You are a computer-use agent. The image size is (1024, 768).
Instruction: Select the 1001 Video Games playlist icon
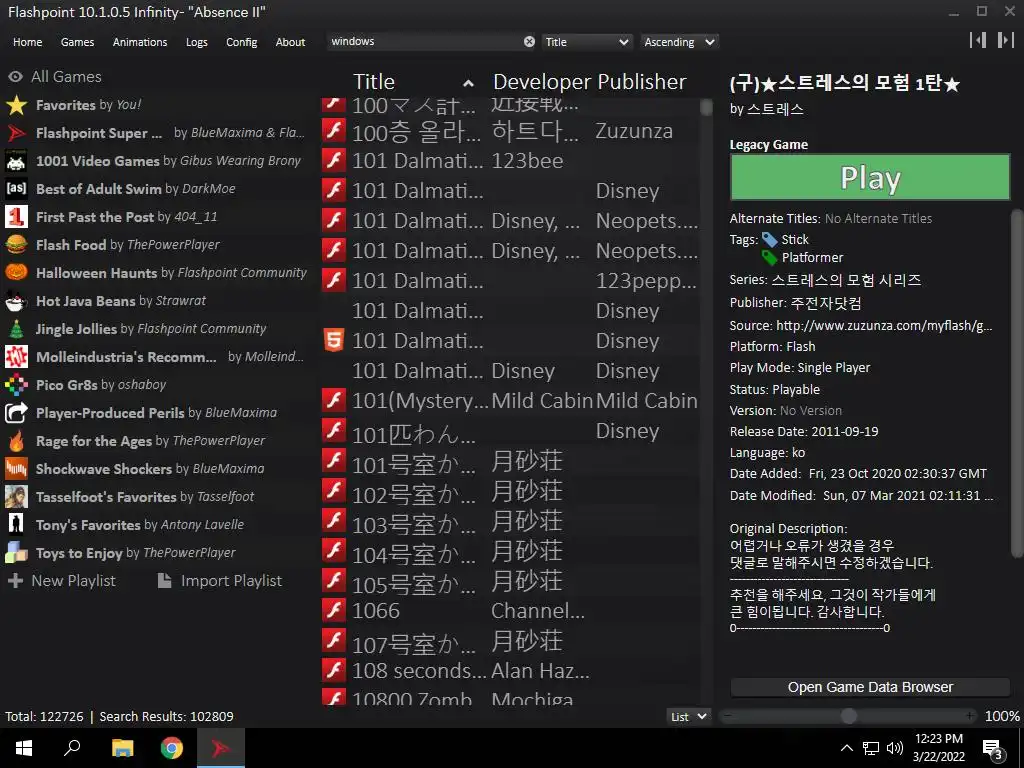(x=16, y=161)
